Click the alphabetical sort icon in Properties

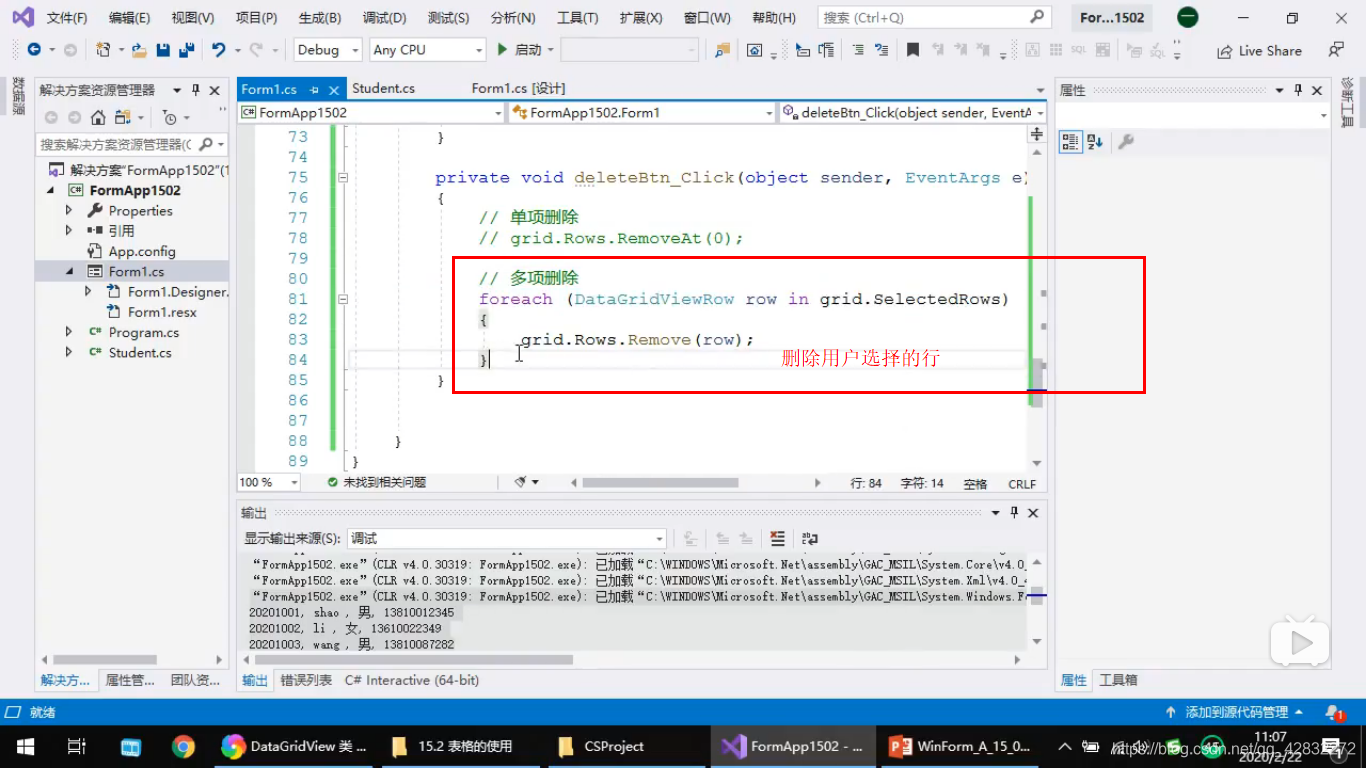(x=1094, y=142)
